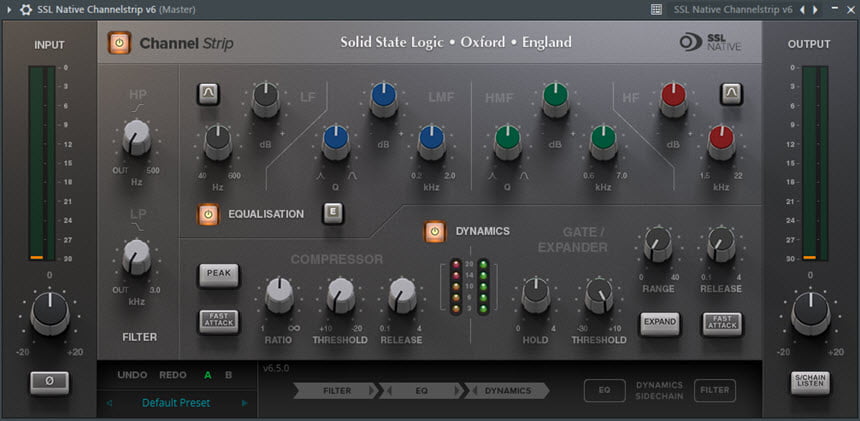Click the LF frequency Hz knob

218,141
